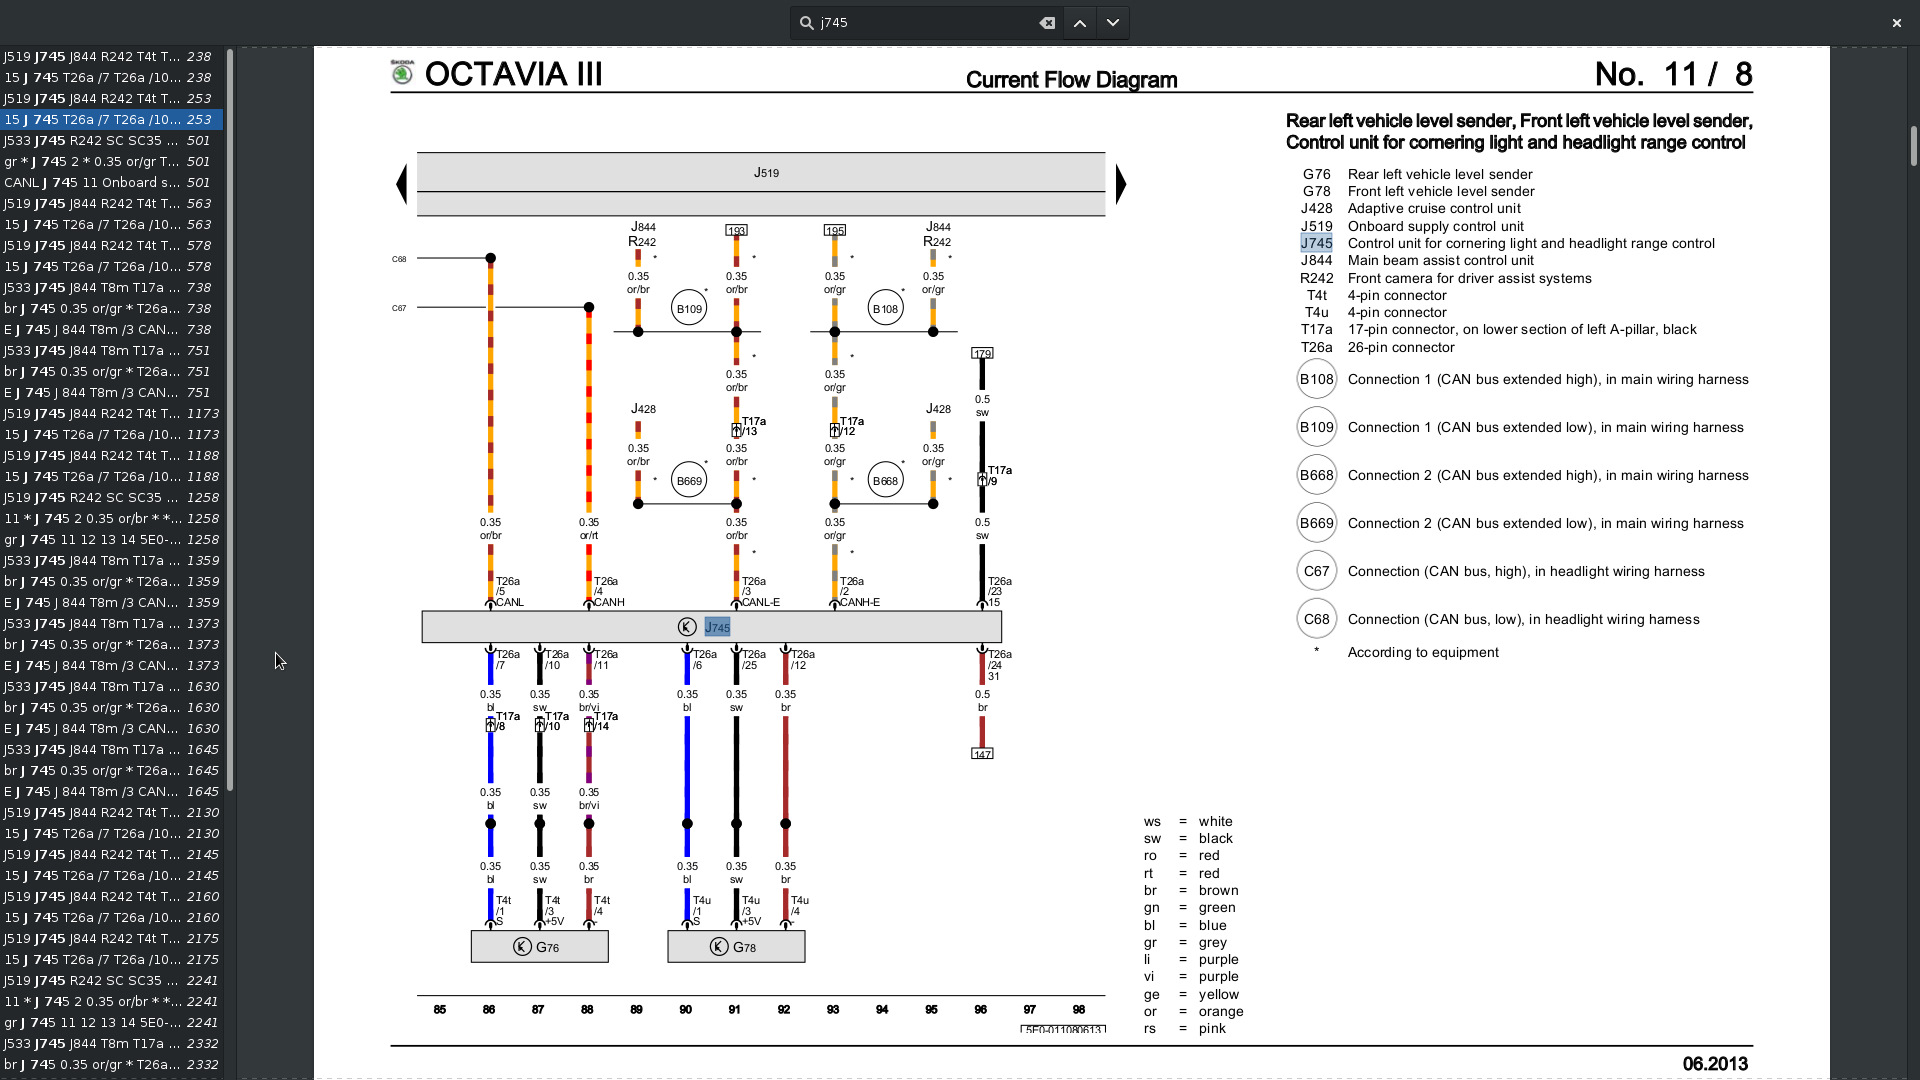Click right black arrow beside J519
Viewport: 1920px width, 1080px height.
click(x=1121, y=184)
